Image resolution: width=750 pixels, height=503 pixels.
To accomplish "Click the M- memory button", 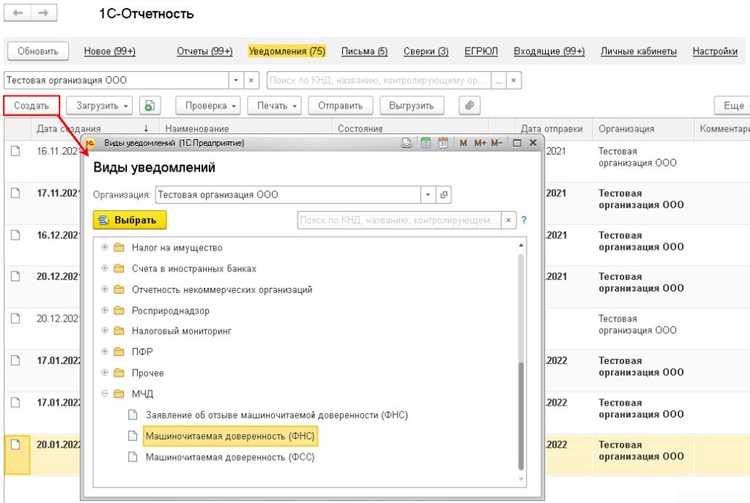I will (496, 142).
